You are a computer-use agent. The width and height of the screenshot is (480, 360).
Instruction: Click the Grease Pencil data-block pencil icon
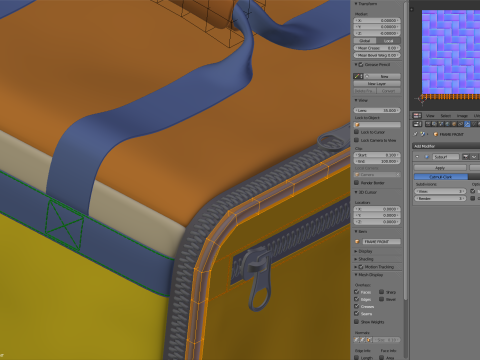pos(357,76)
